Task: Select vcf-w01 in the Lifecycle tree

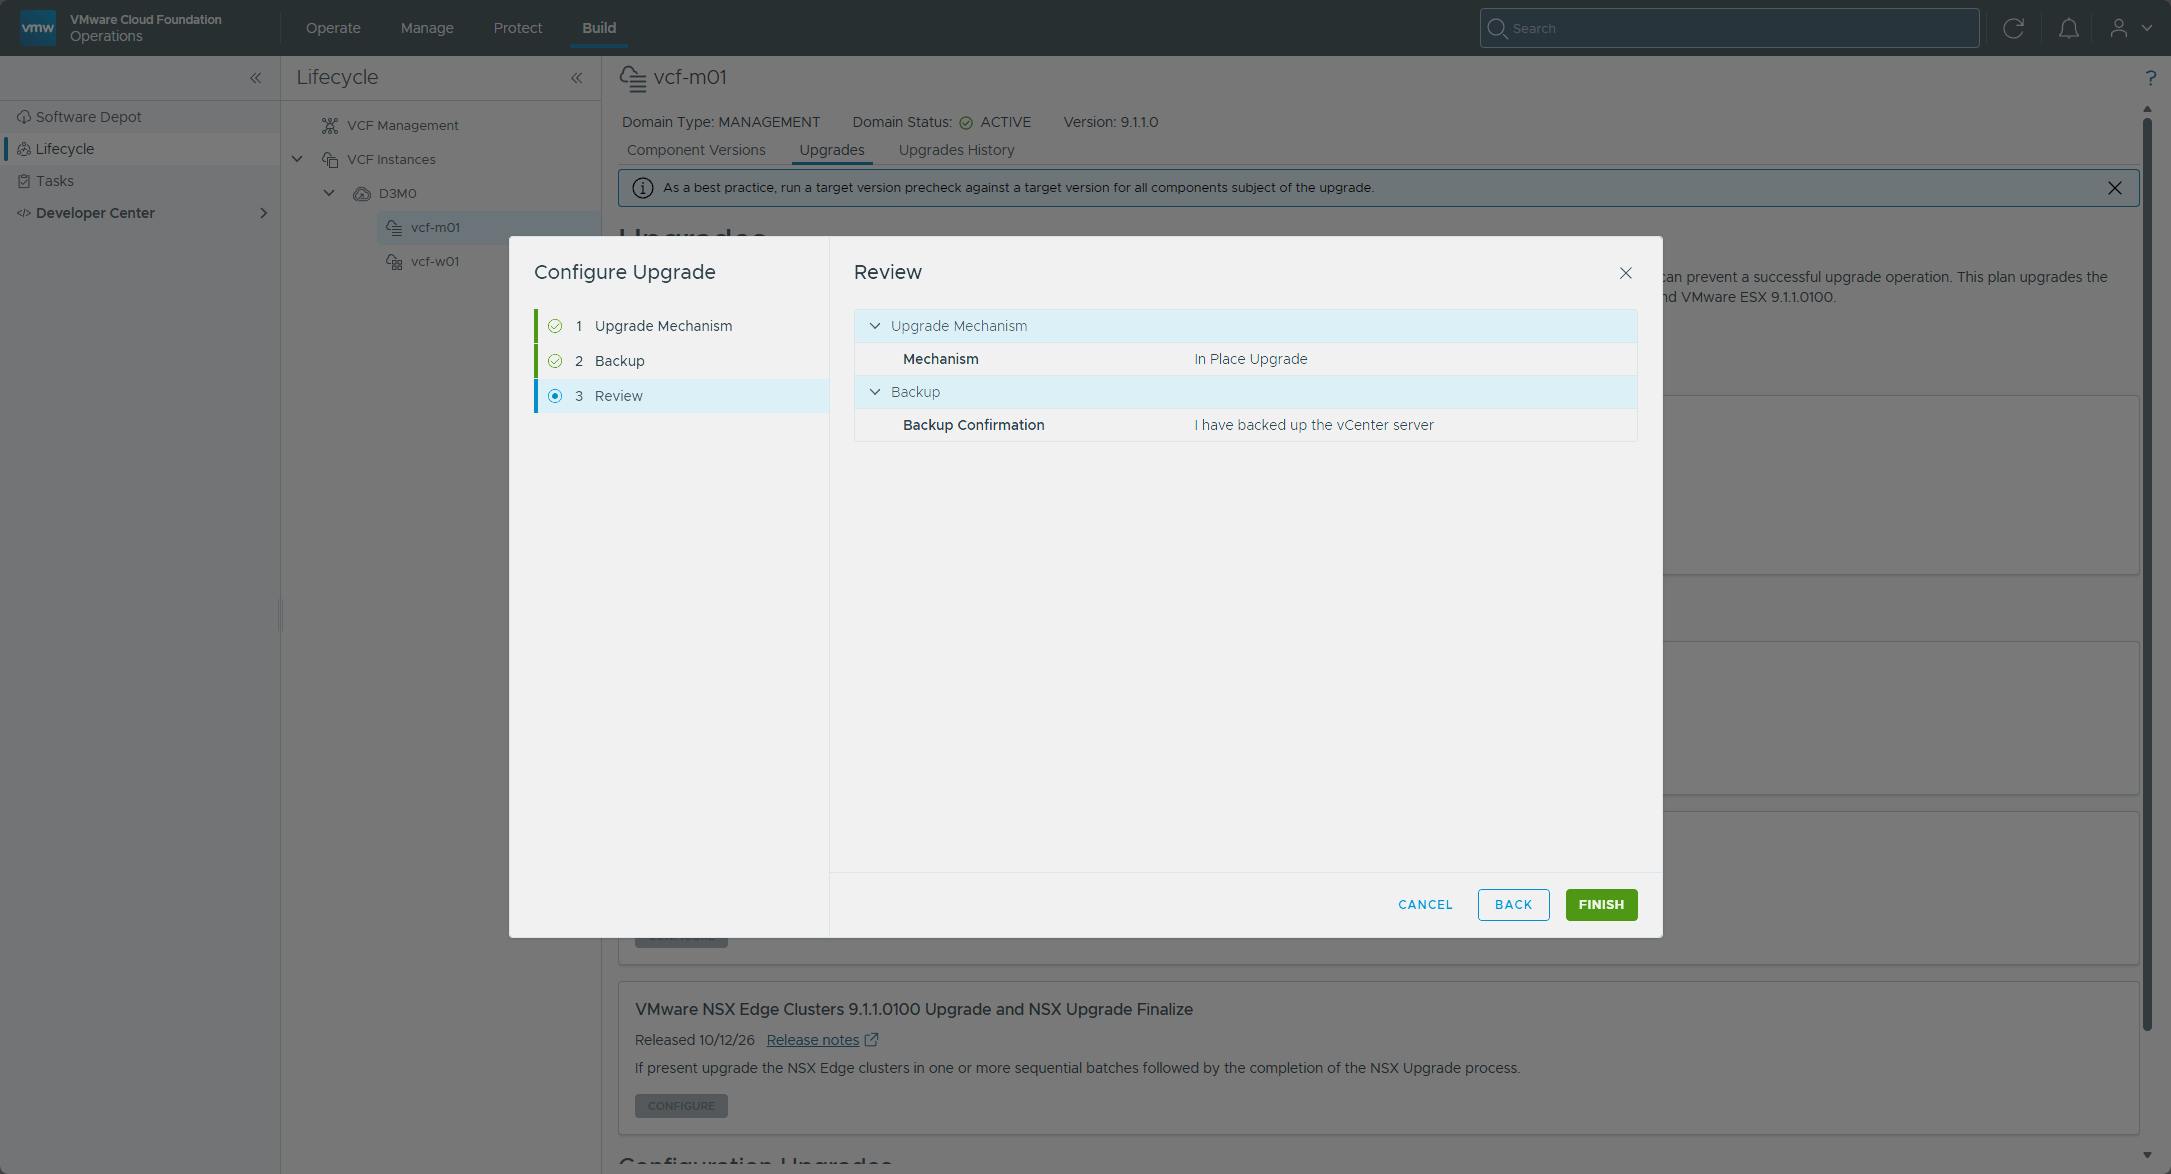Action: click(x=435, y=261)
